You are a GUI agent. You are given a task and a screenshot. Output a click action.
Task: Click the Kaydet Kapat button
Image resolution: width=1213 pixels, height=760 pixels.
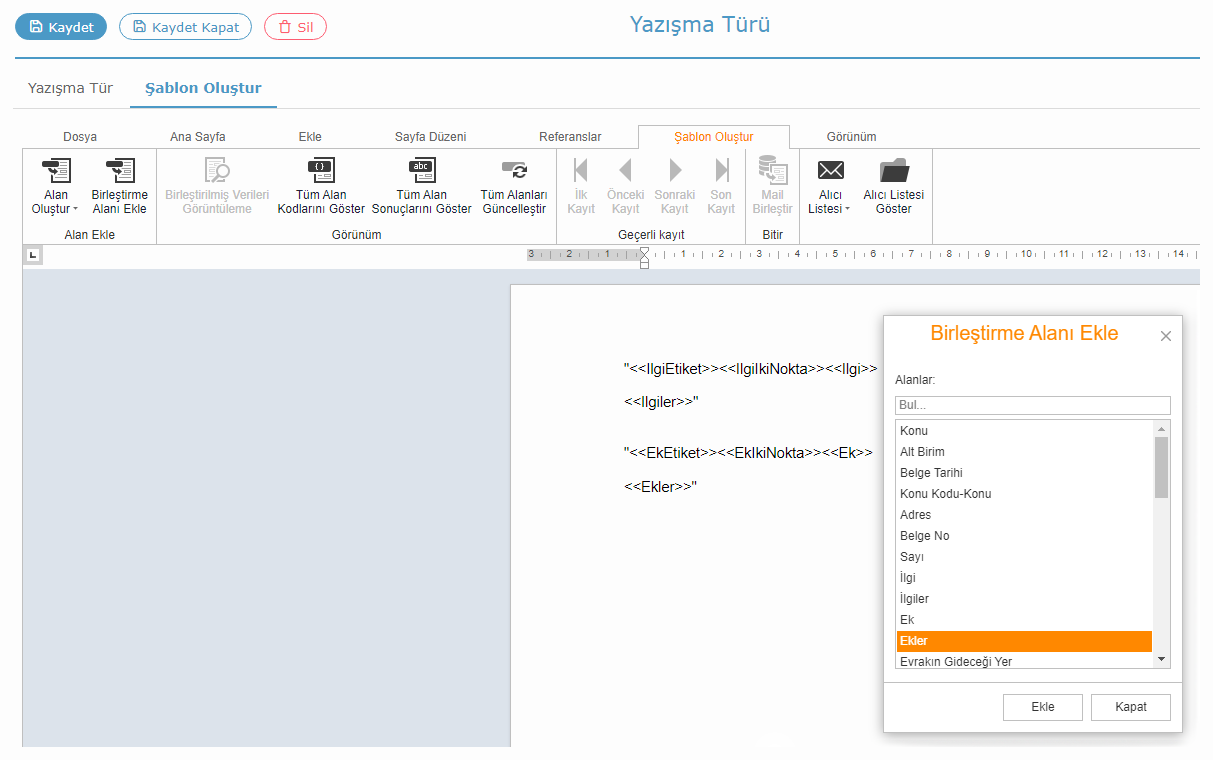(x=185, y=27)
